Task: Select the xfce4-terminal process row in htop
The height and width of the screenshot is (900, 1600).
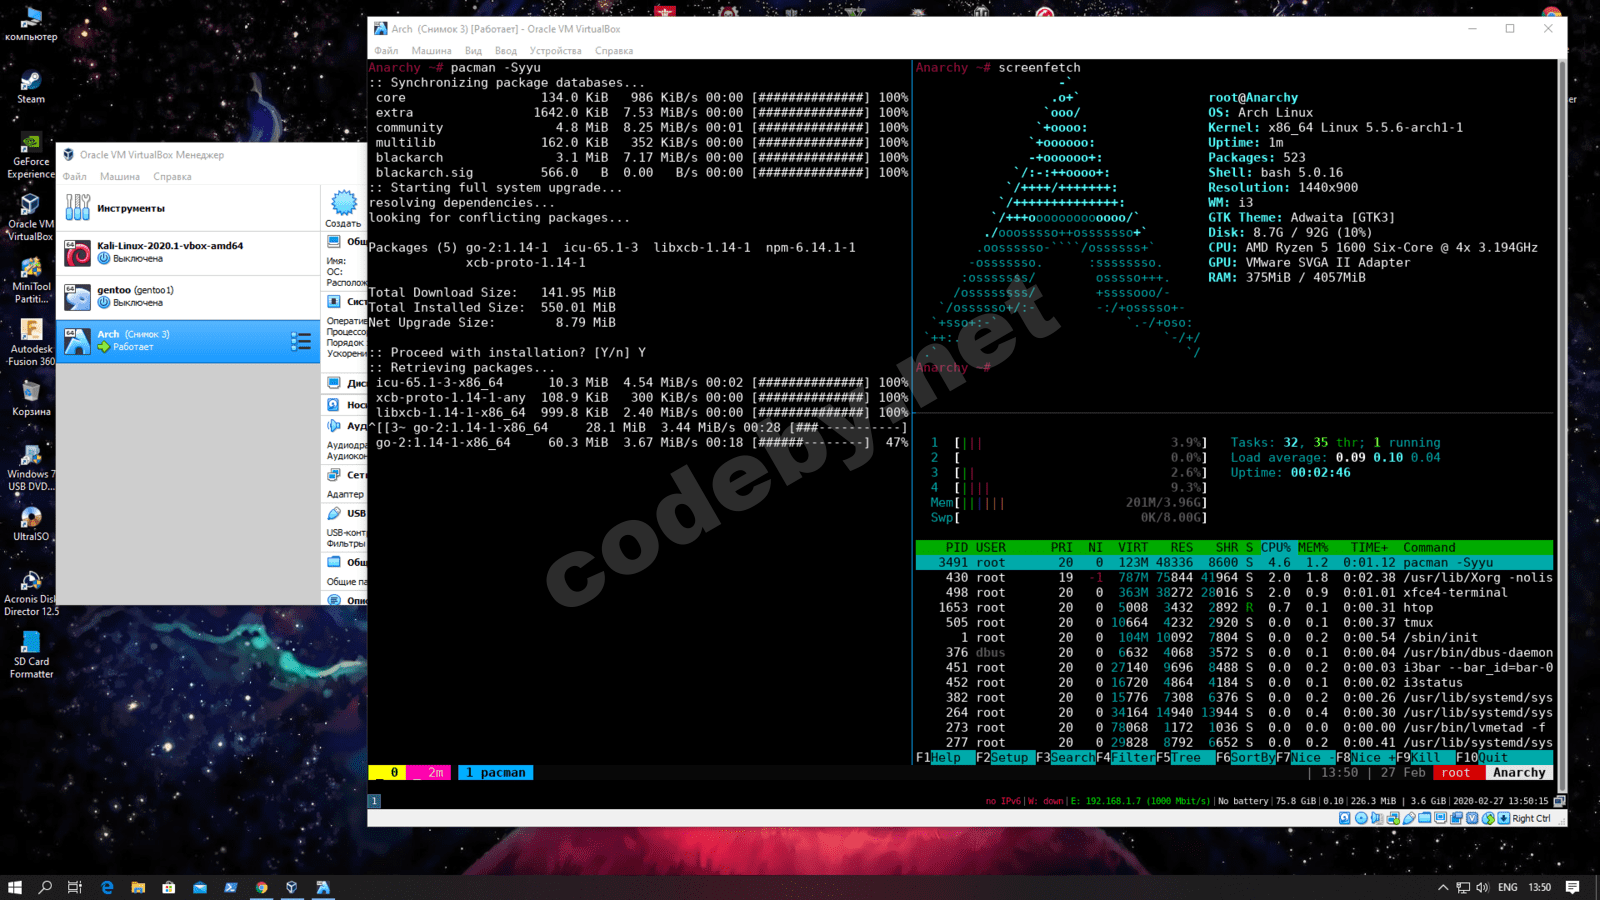Action: [1234, 593]
